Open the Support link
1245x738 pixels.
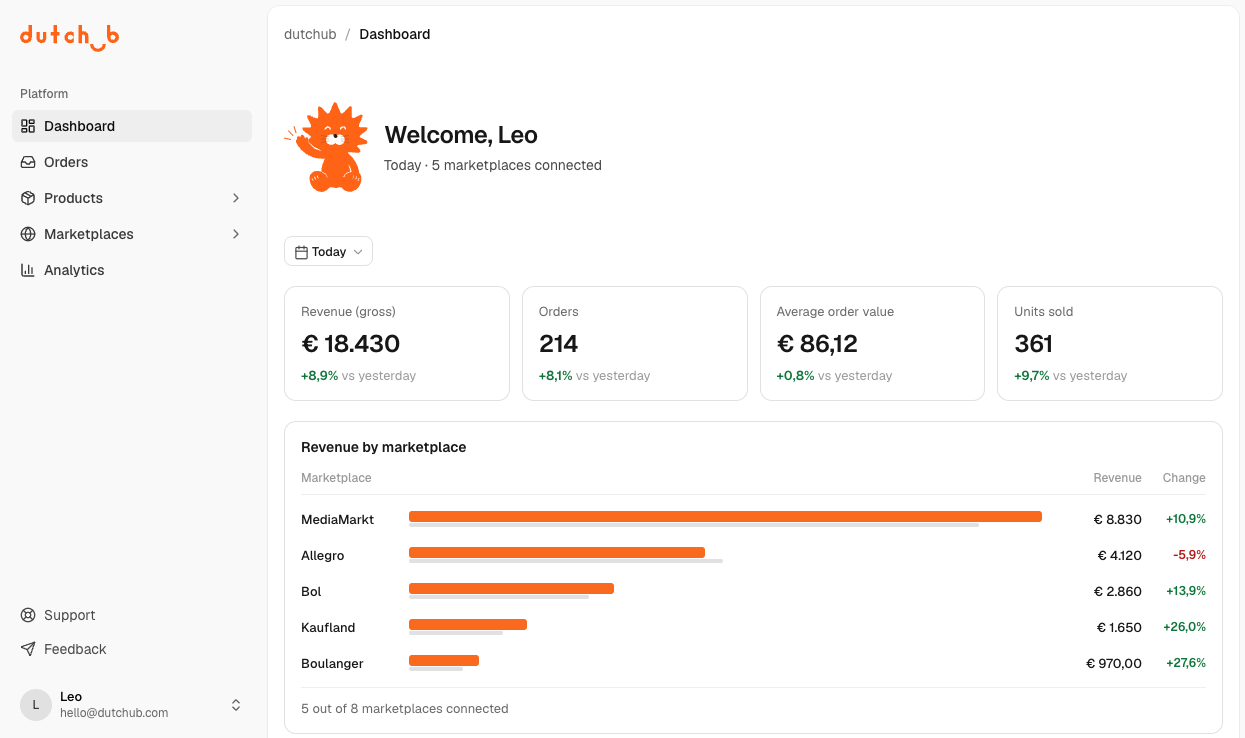[132, 615]
